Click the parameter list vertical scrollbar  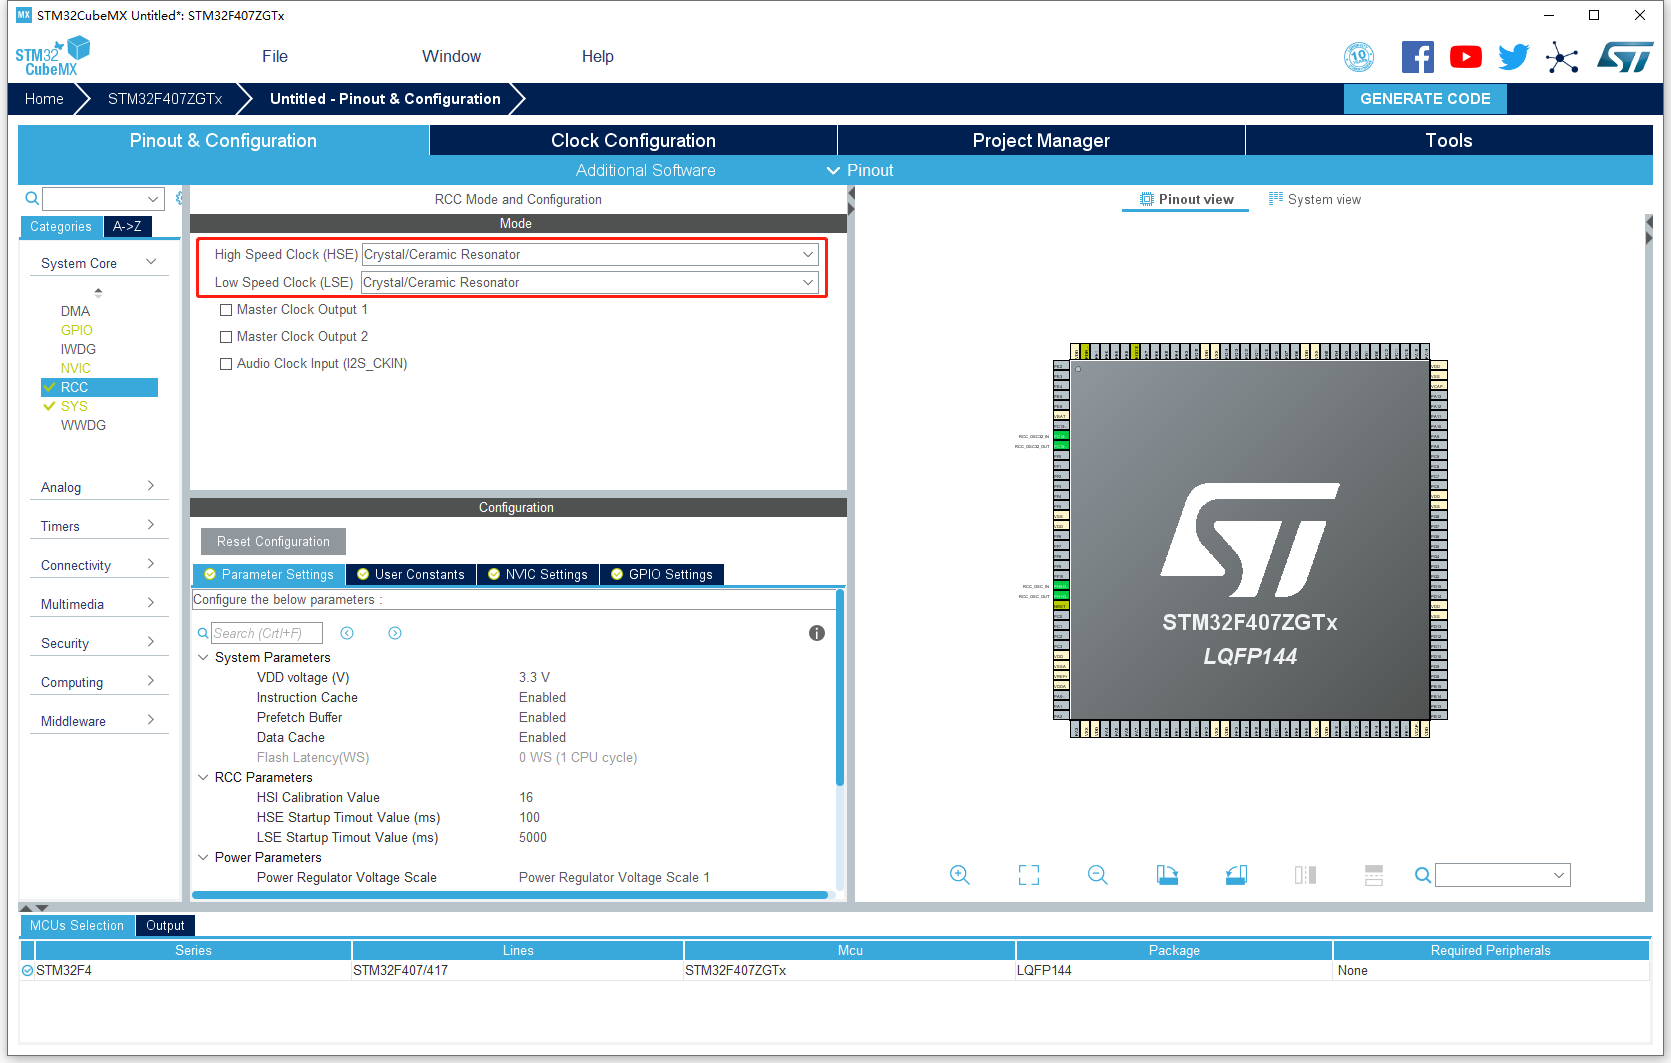click(x=840, y=688)
